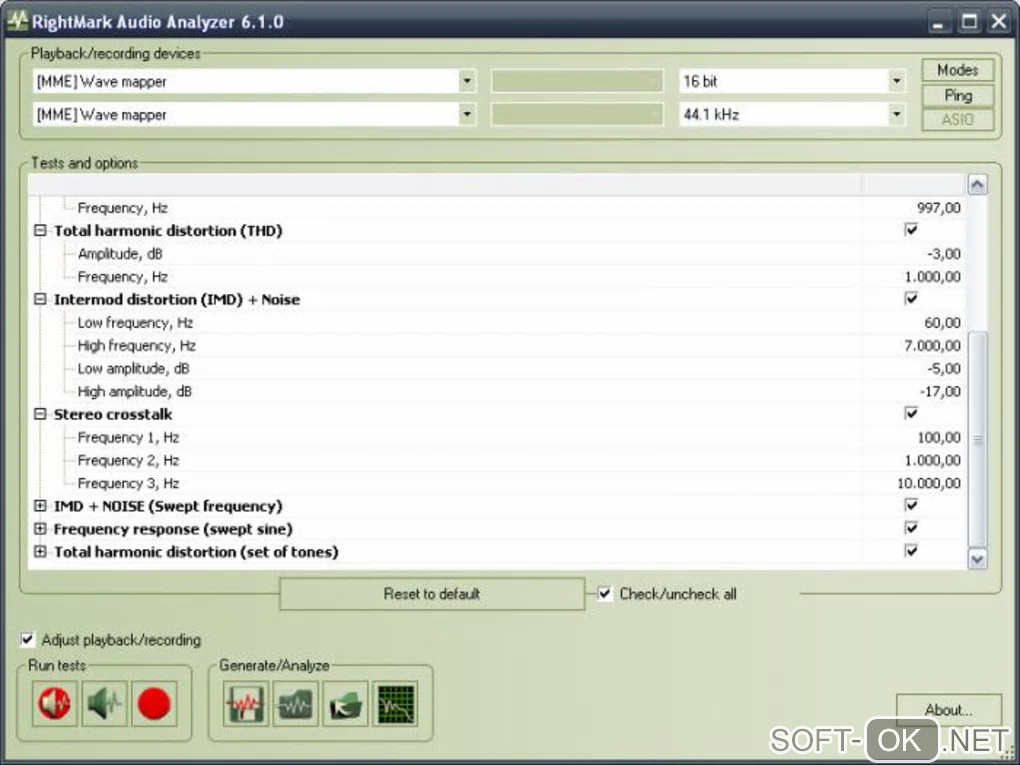Screen dimensions: 1020x765
Task: Select High amplitude, dB value -17,00
Action: tap(940, 391)
